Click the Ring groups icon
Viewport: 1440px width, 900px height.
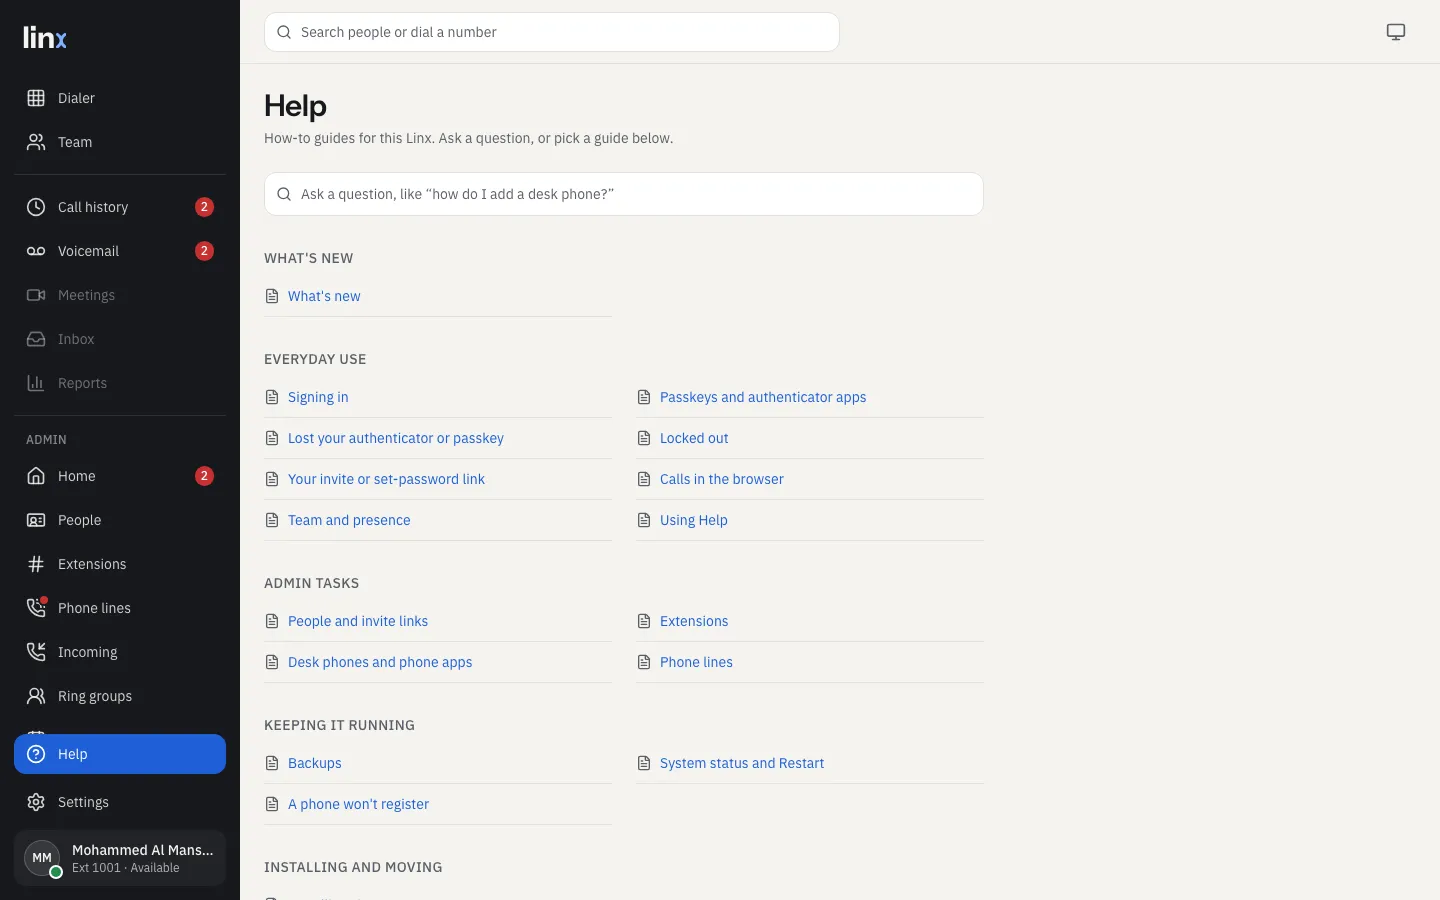coord(36,696)
